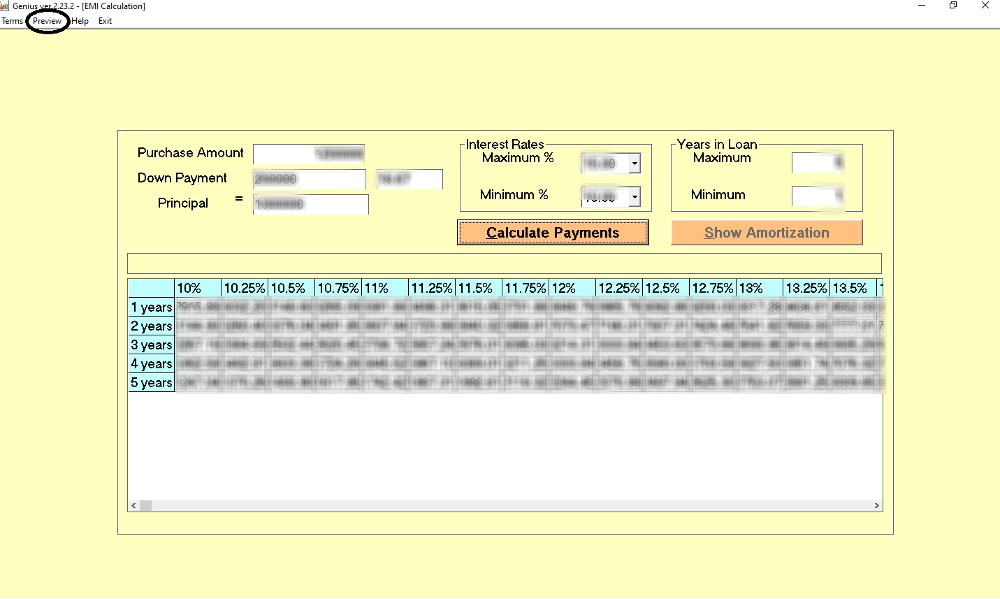
Task: Click the Maximum years in loan field
Action: 818,162
